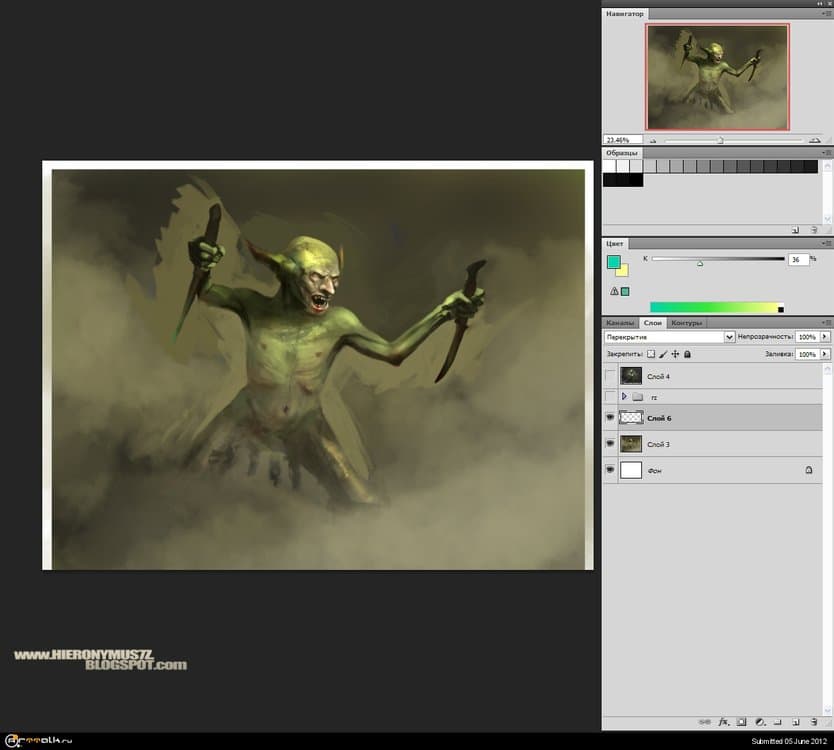Image resolution: width=834 pixels, height=750 pixels.
Task: Click the link layers chain icon
Action: (704, 722)
